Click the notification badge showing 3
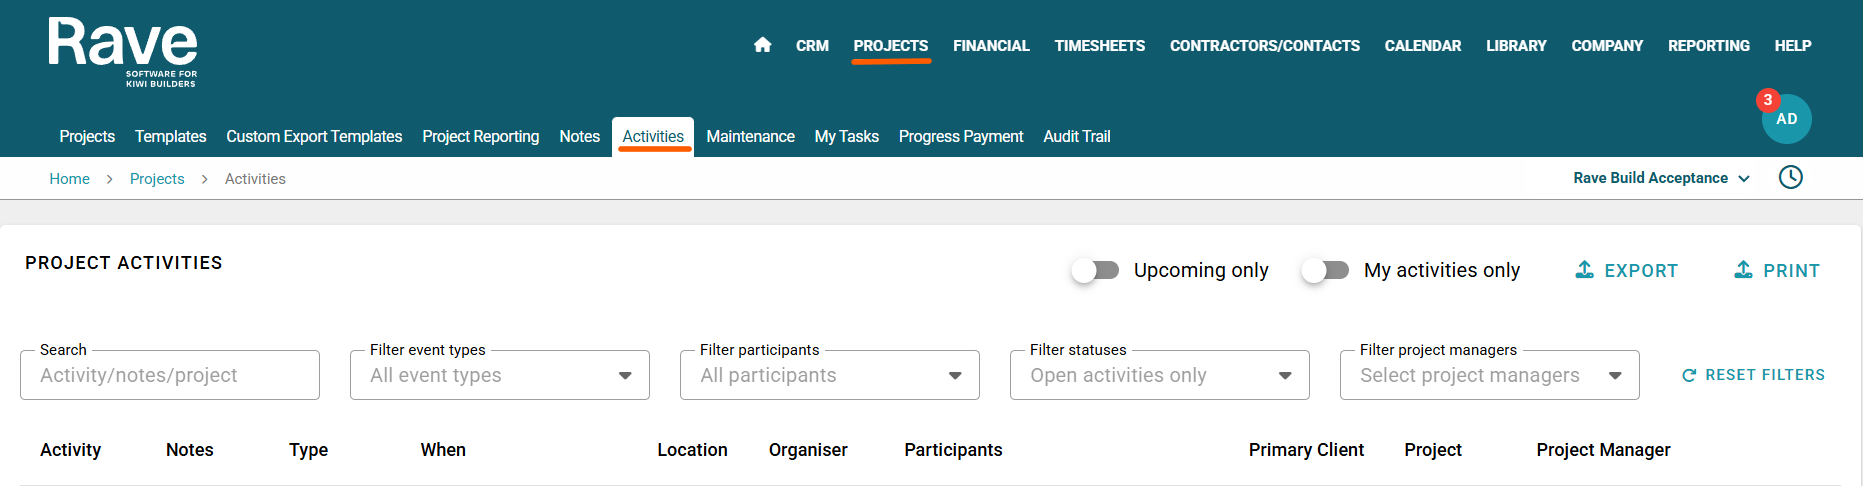Image resolution: width=1863 pixels, height=486 pixels. coord(1768,100)
